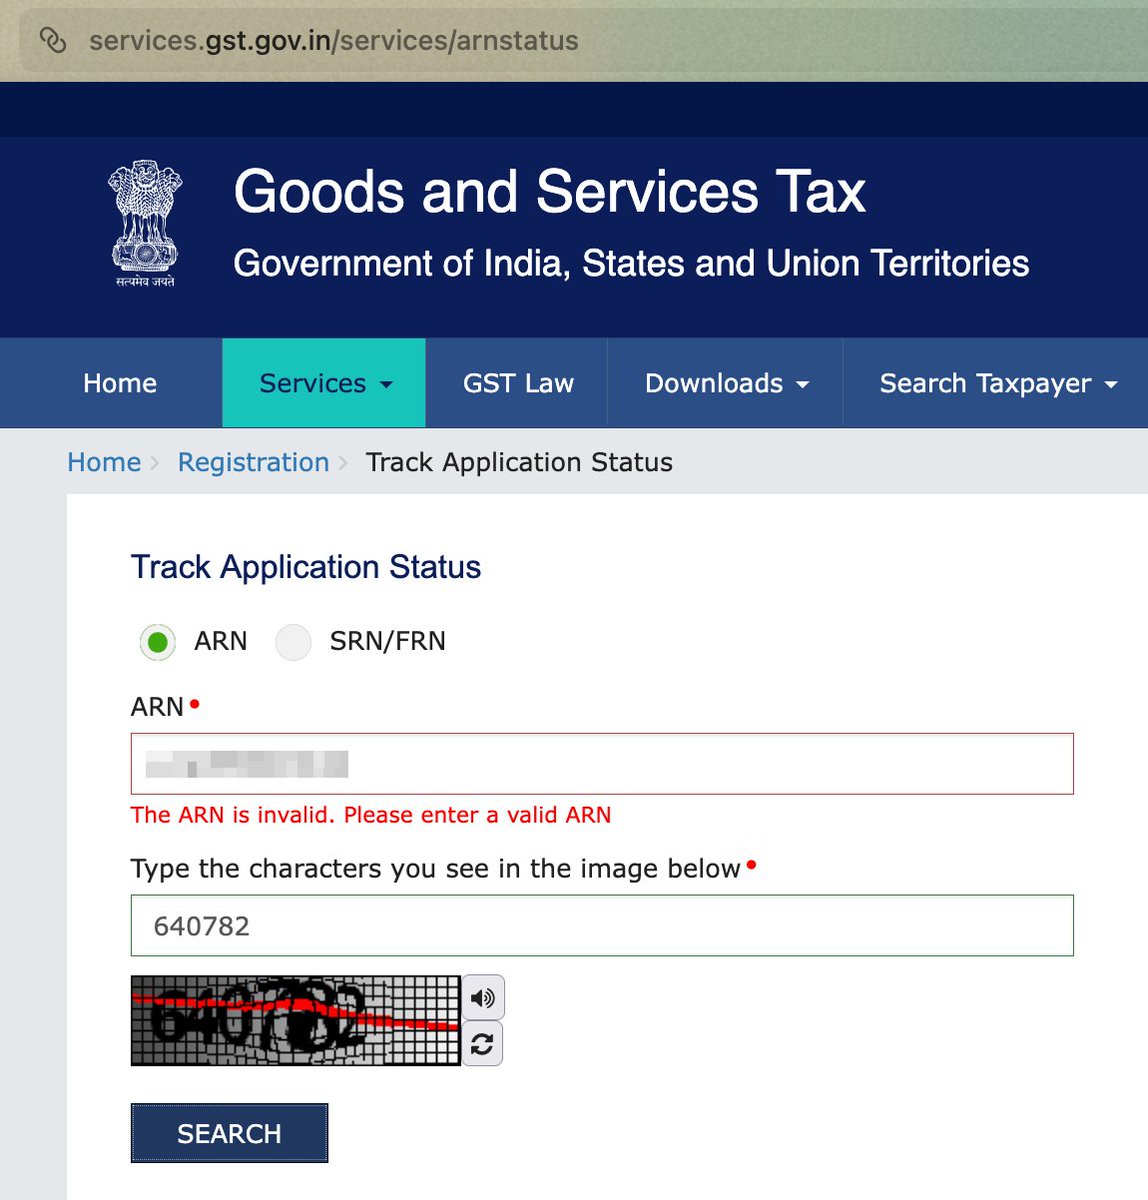Follow the Registration breadcrumb link
Image resolution: width=1148 pixels, height=1200 pixels.
(253, 462)
